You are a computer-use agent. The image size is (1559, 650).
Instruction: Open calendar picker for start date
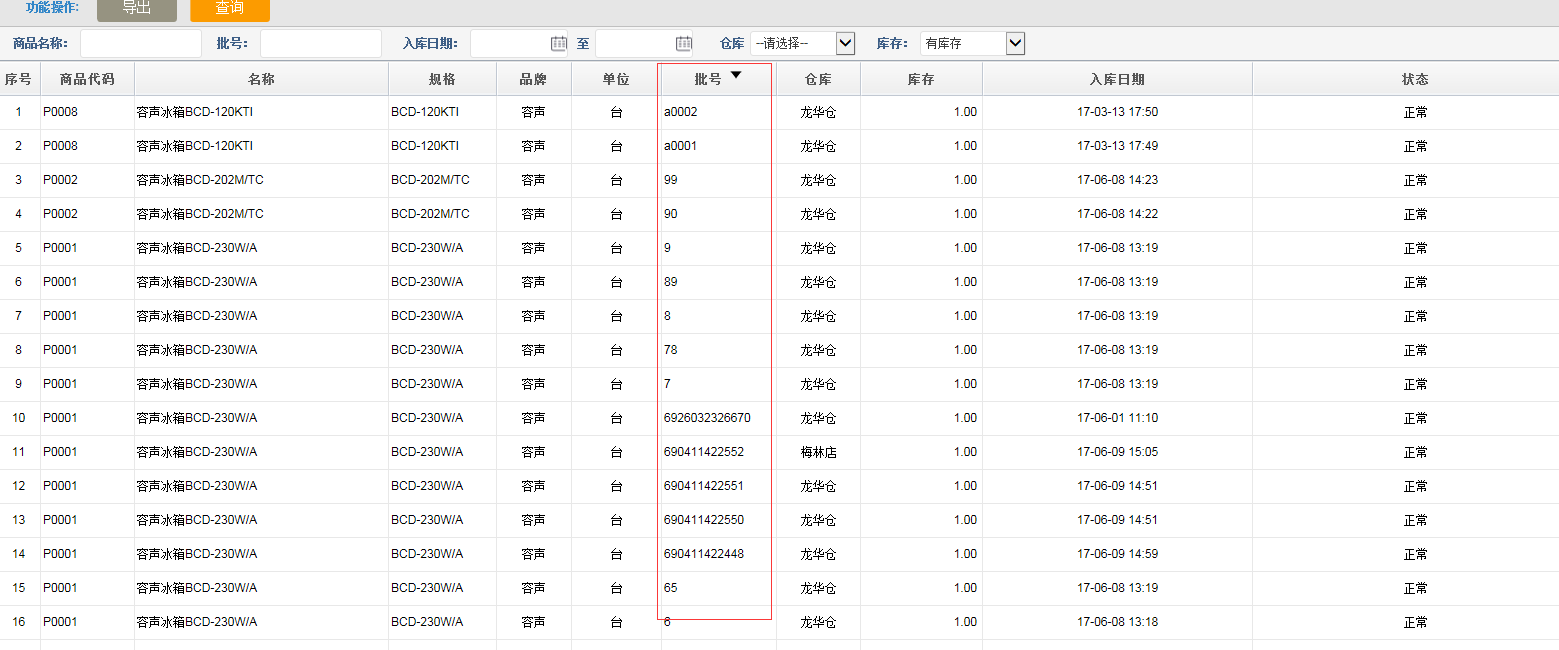pyautogui.click(x=559, y=43)
